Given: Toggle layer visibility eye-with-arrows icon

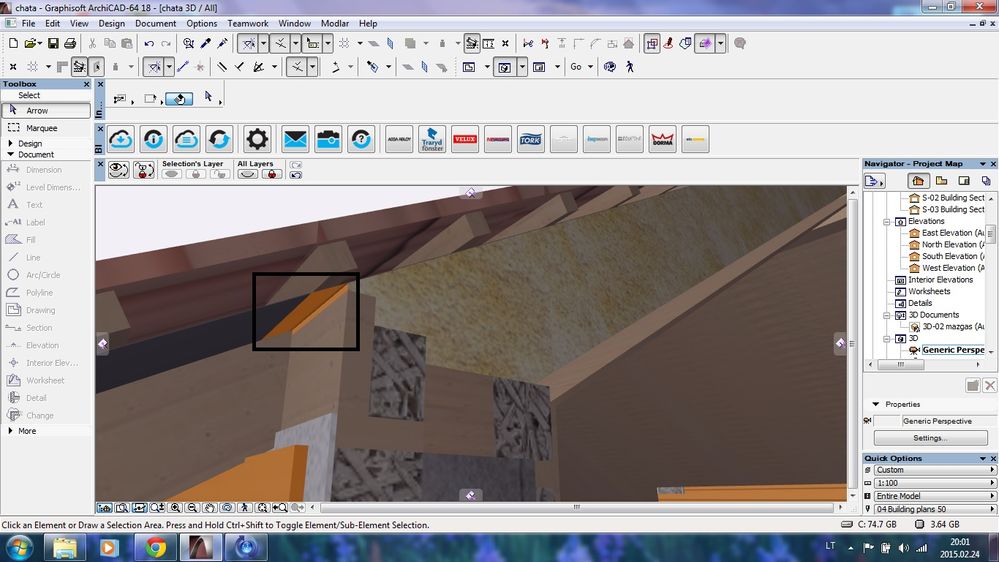Looking at the screenshot, I should [119, 169].
